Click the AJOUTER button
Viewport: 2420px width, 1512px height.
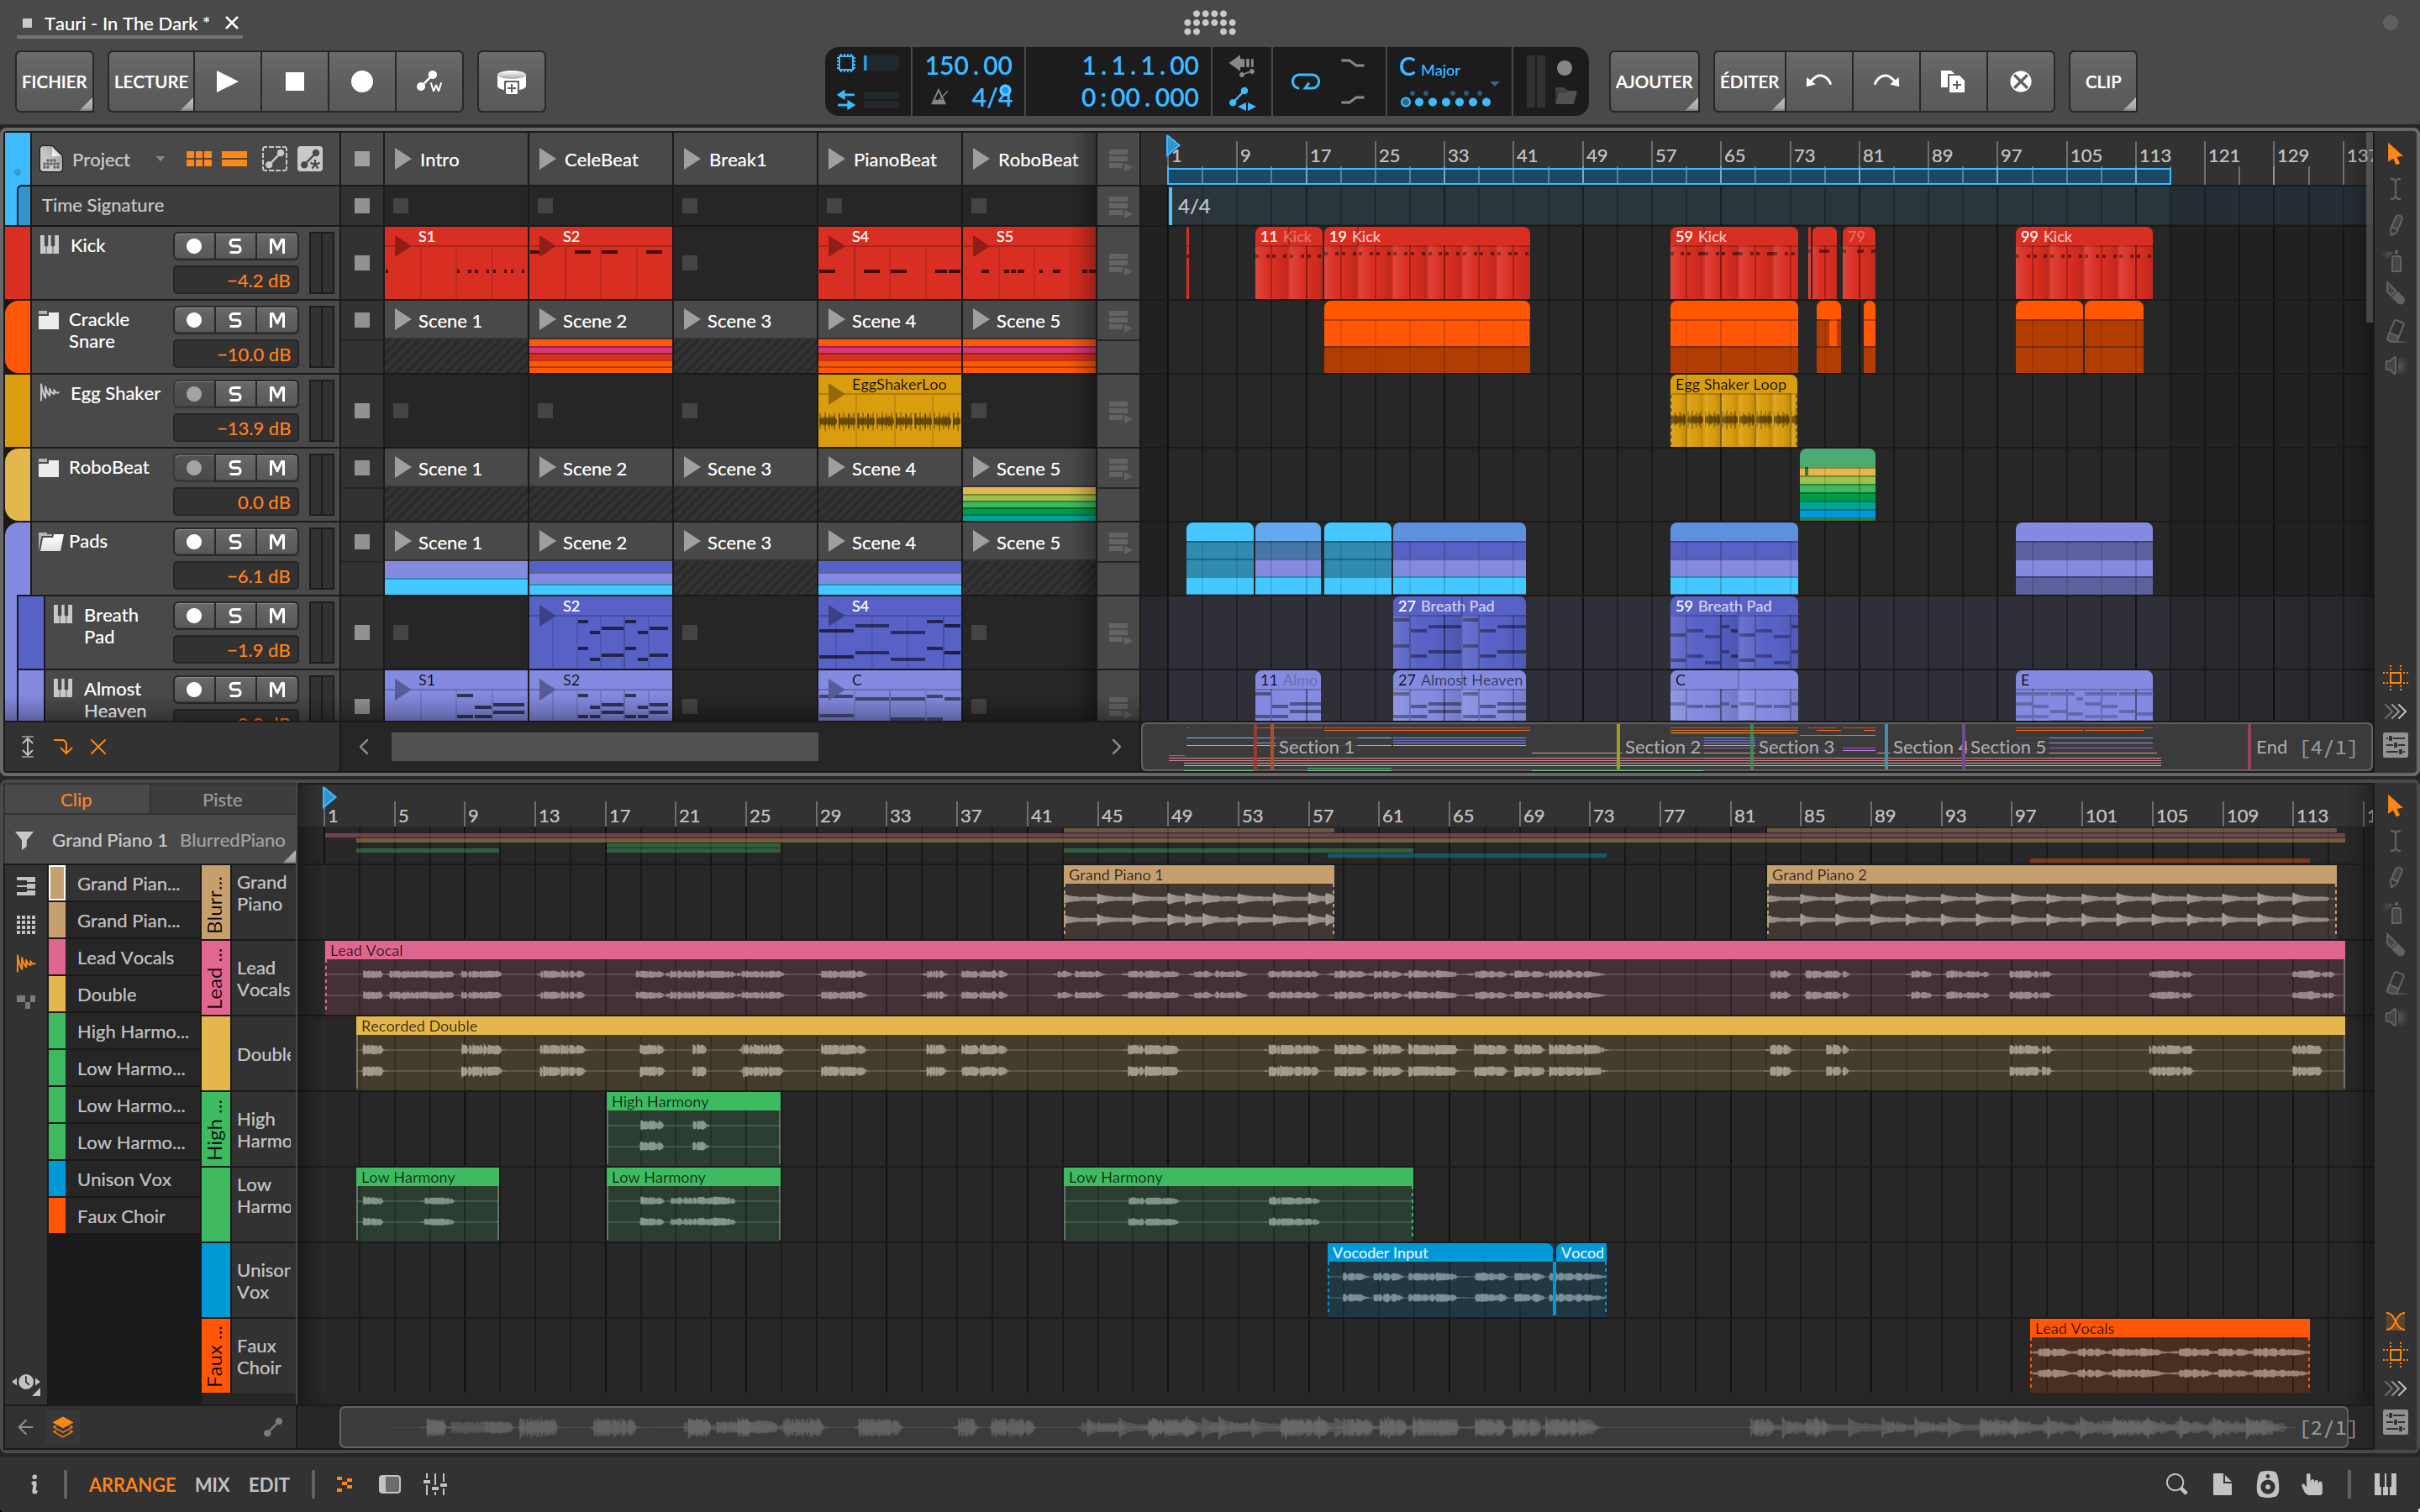coord(1653,81)
